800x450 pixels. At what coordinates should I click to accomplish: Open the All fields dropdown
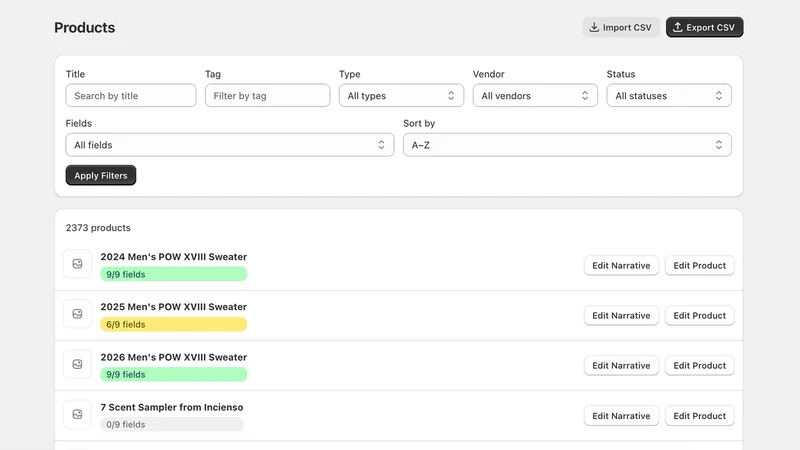point(230,145)
